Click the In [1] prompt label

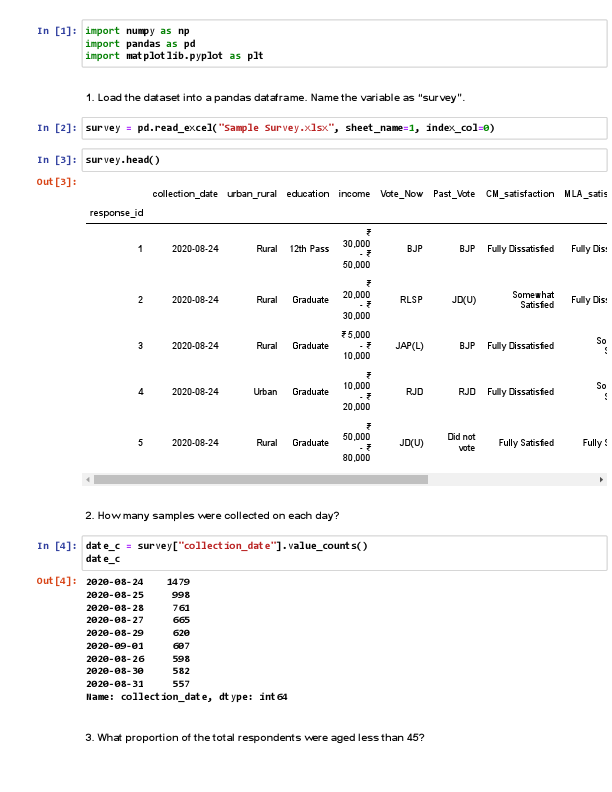pos(57,31)
